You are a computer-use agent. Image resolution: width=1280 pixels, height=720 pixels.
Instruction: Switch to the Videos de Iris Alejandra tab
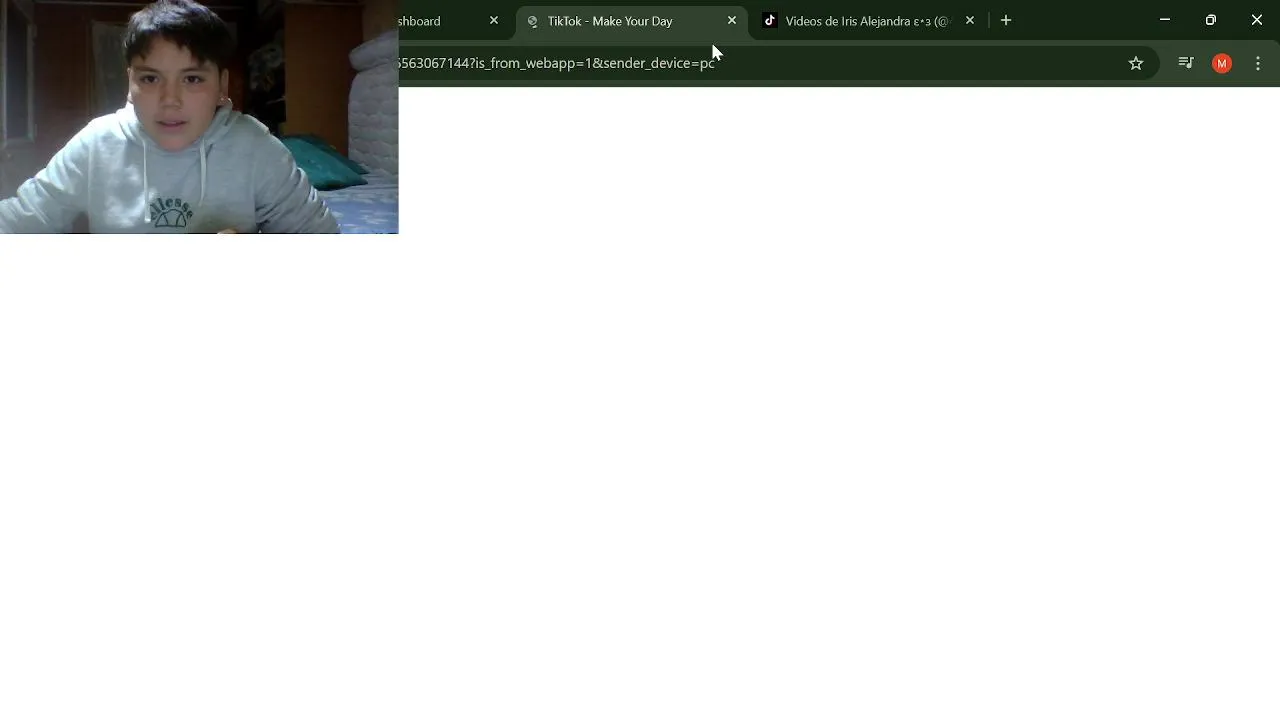point(867,21)
